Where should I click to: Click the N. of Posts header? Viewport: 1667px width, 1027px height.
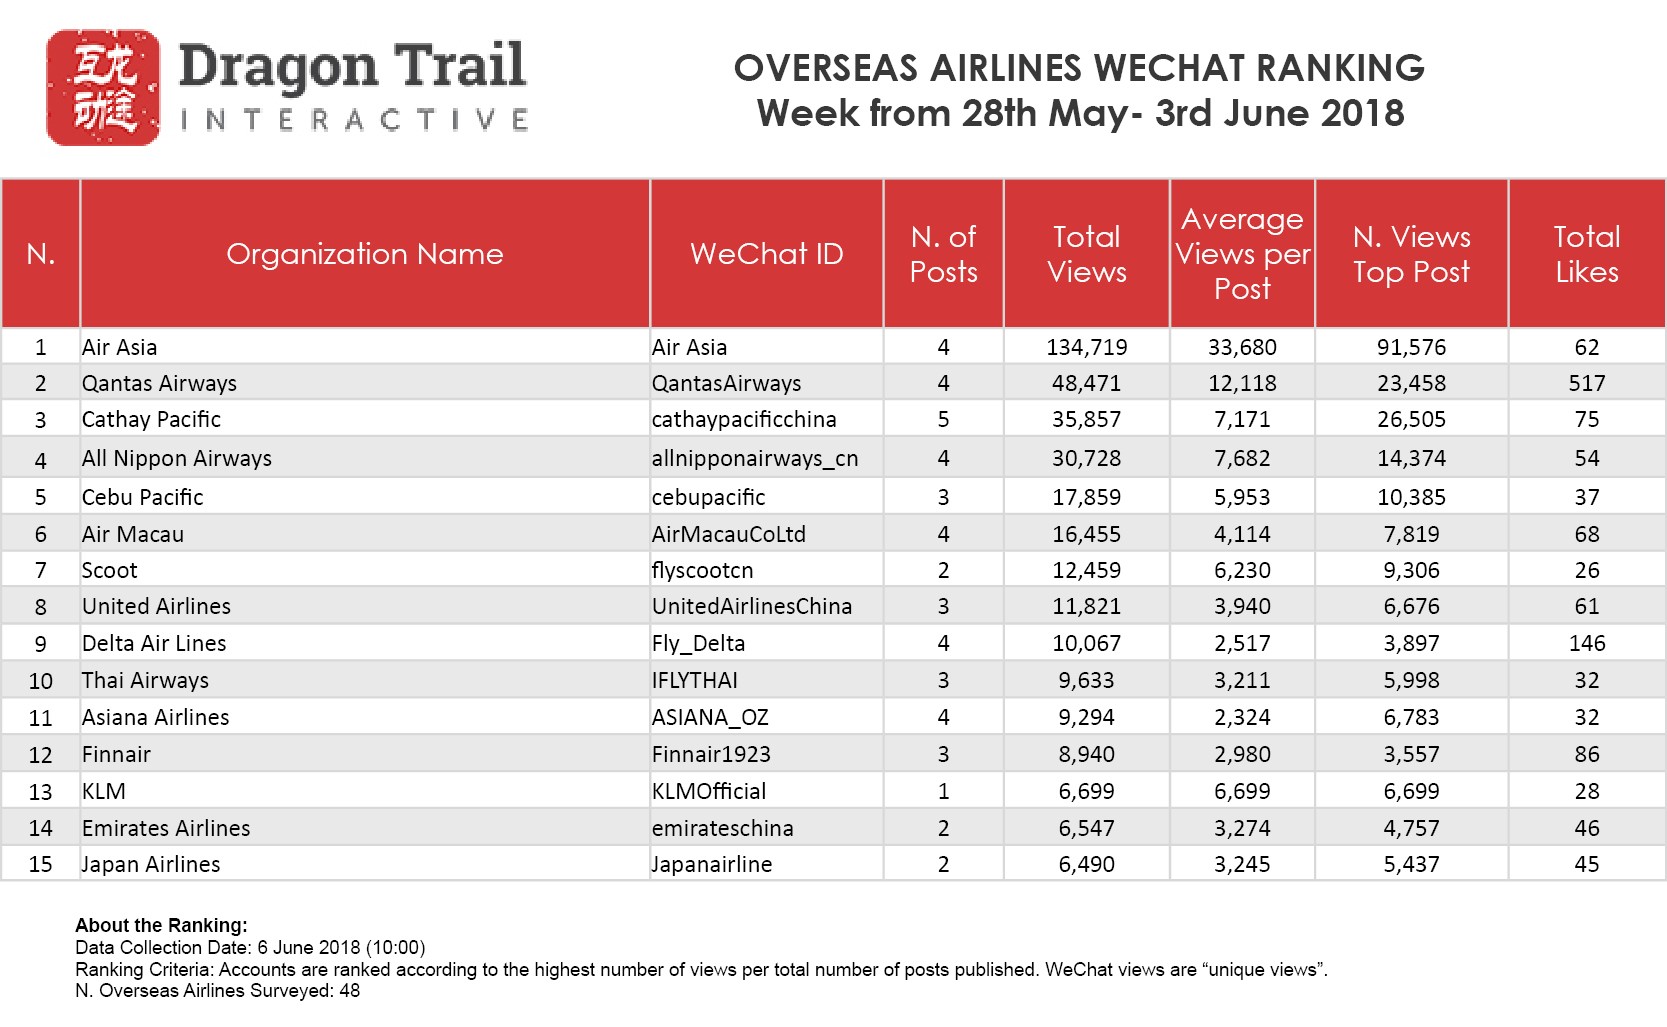pyautogui.click(x=943, y=254)
